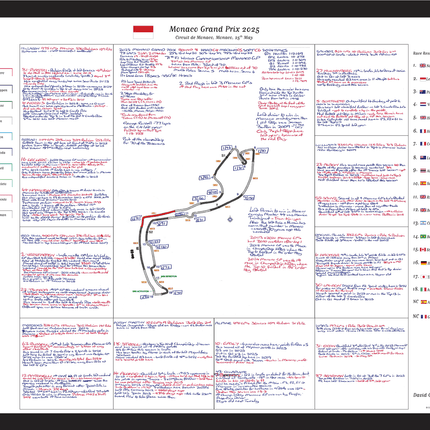
Task: Click the red legend box at left edge
Action: coord(6,73)
